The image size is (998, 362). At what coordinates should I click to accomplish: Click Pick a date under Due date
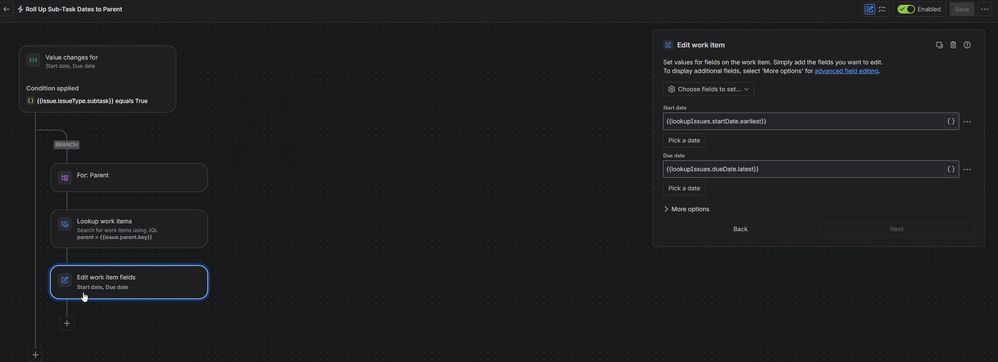point(684,188)
